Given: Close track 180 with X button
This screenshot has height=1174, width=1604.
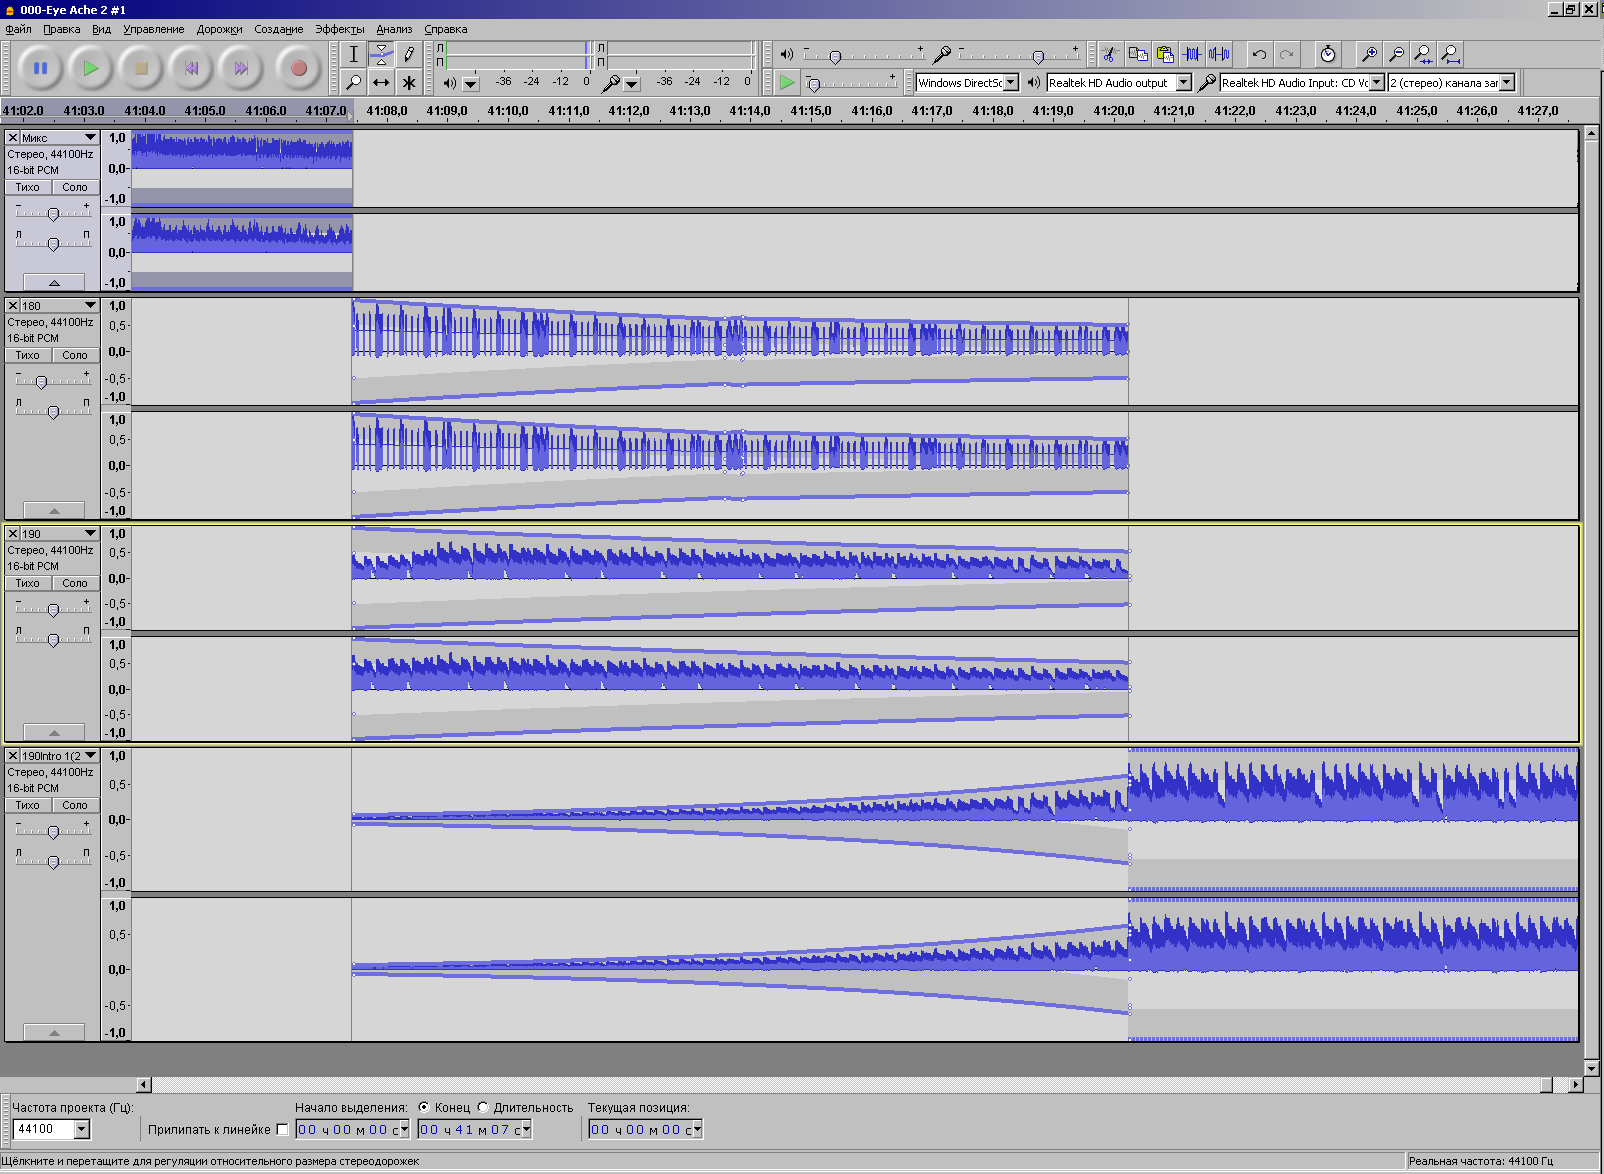Looking at the screenshot, I should [x=13, y=306].
